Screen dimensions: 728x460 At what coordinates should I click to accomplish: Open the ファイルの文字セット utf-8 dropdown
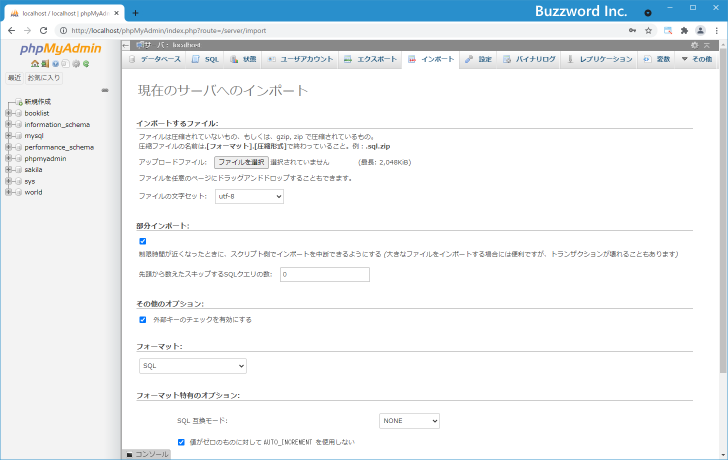[x=249, y=196]
